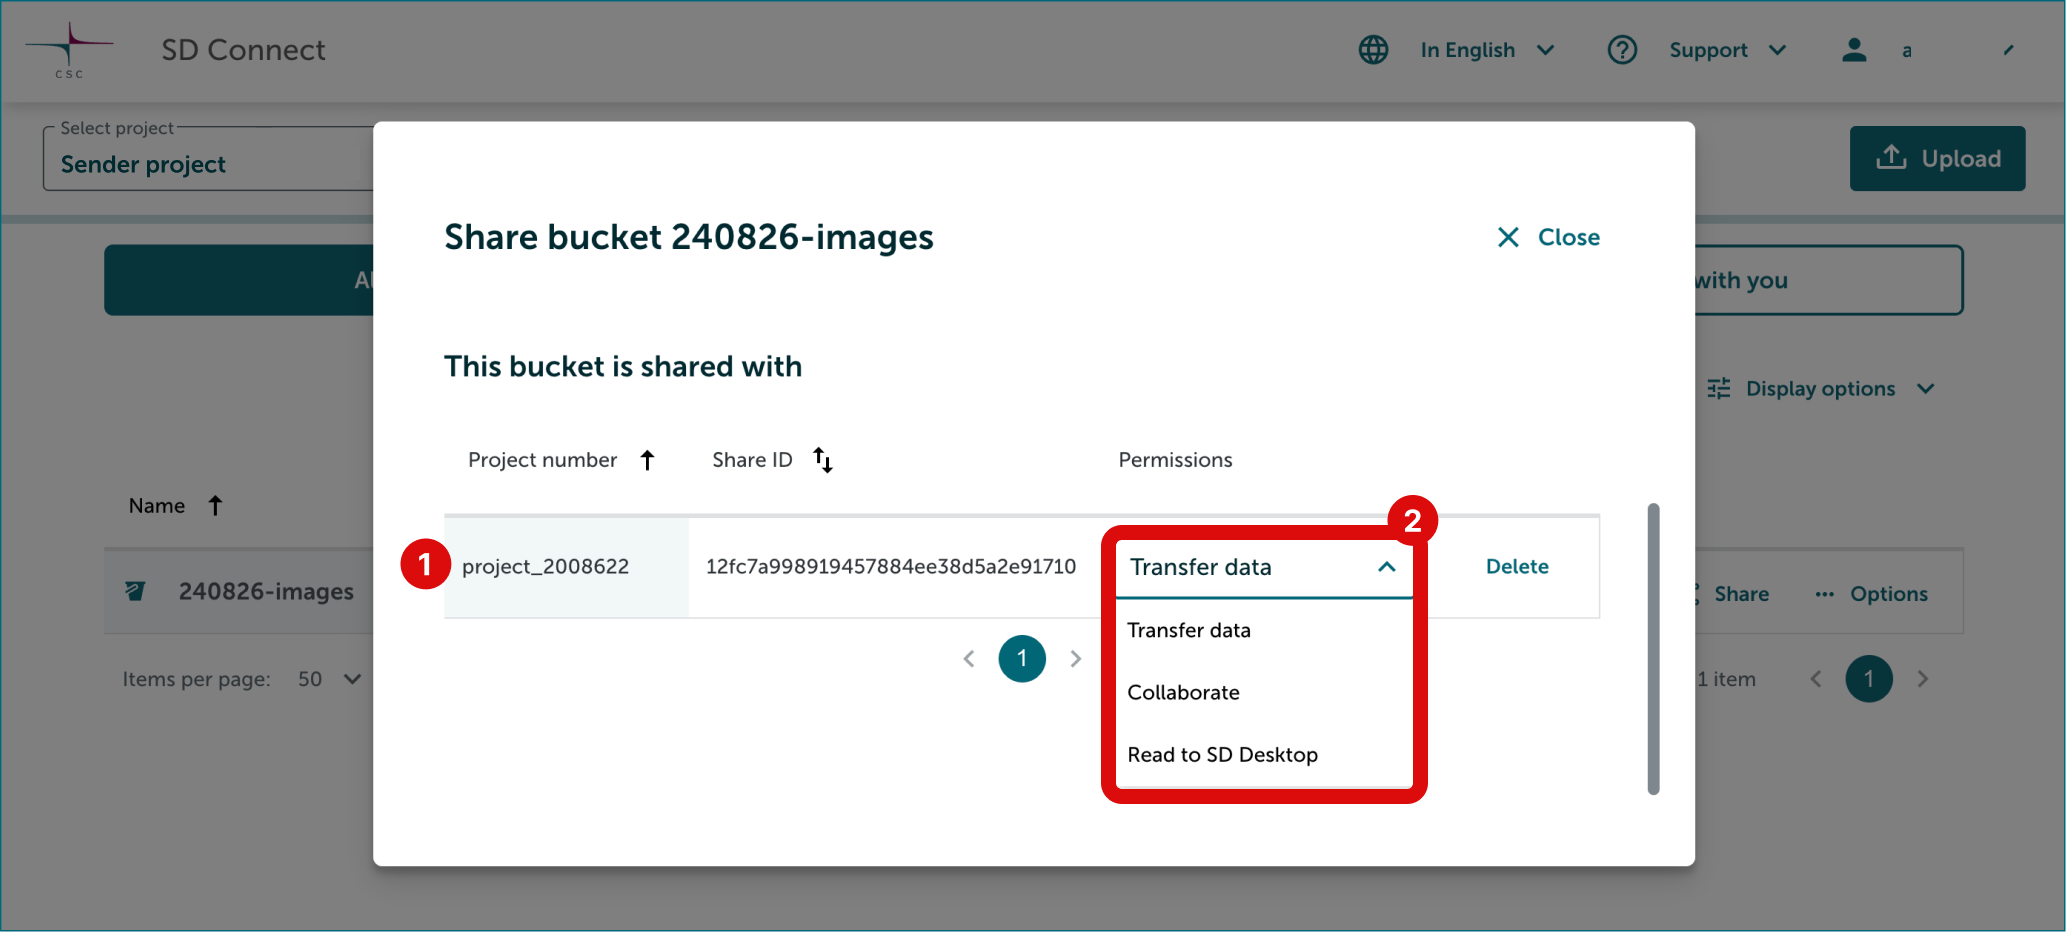Click the three-dots Options icon

point(1825,594)
